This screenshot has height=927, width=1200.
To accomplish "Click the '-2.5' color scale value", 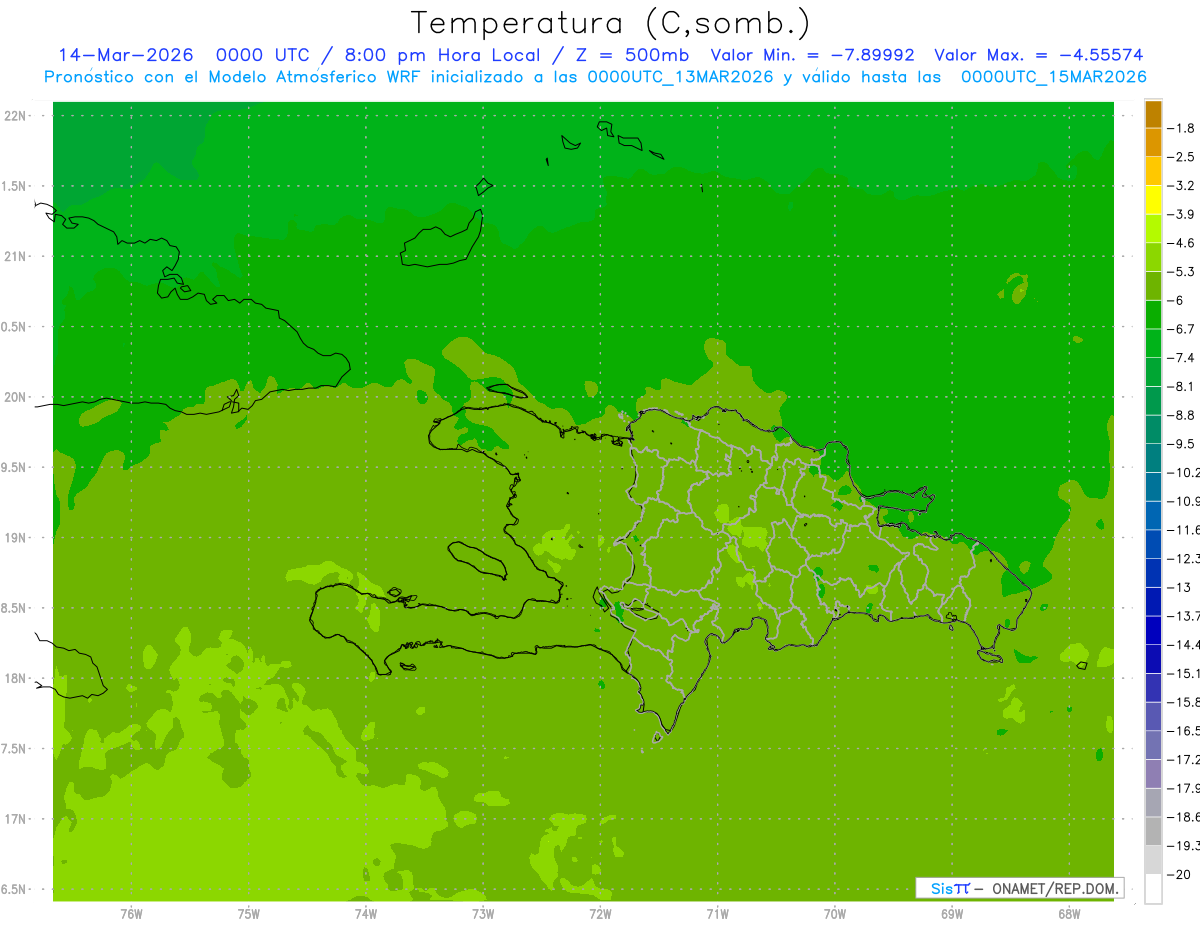I will pyautogui.click(x=1181, y=157).
